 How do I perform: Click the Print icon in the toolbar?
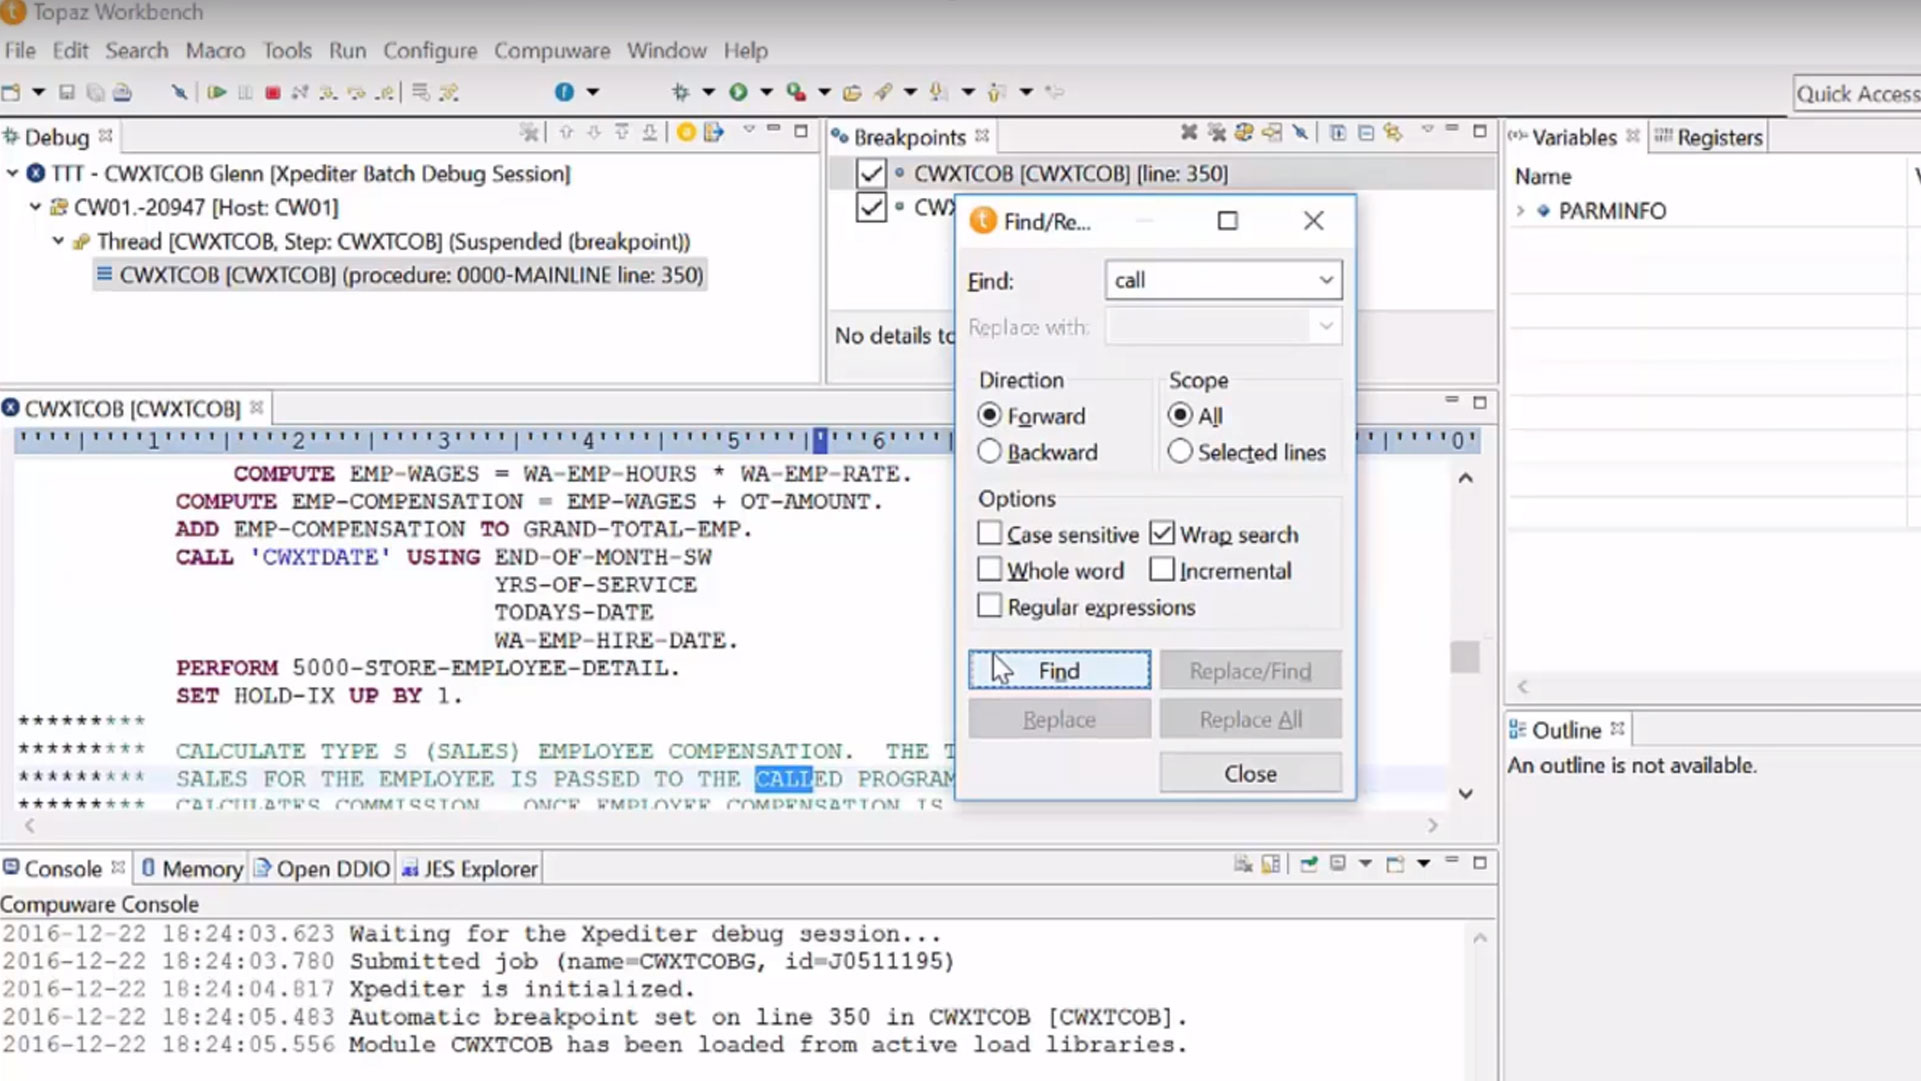(x=122, y=92)
